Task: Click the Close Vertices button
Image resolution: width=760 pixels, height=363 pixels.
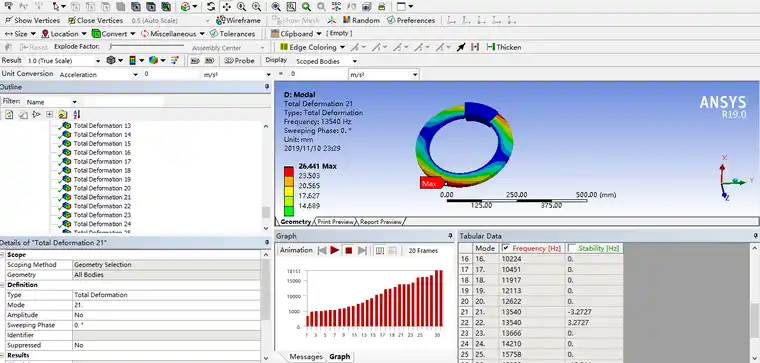Action: click(95, 20)
